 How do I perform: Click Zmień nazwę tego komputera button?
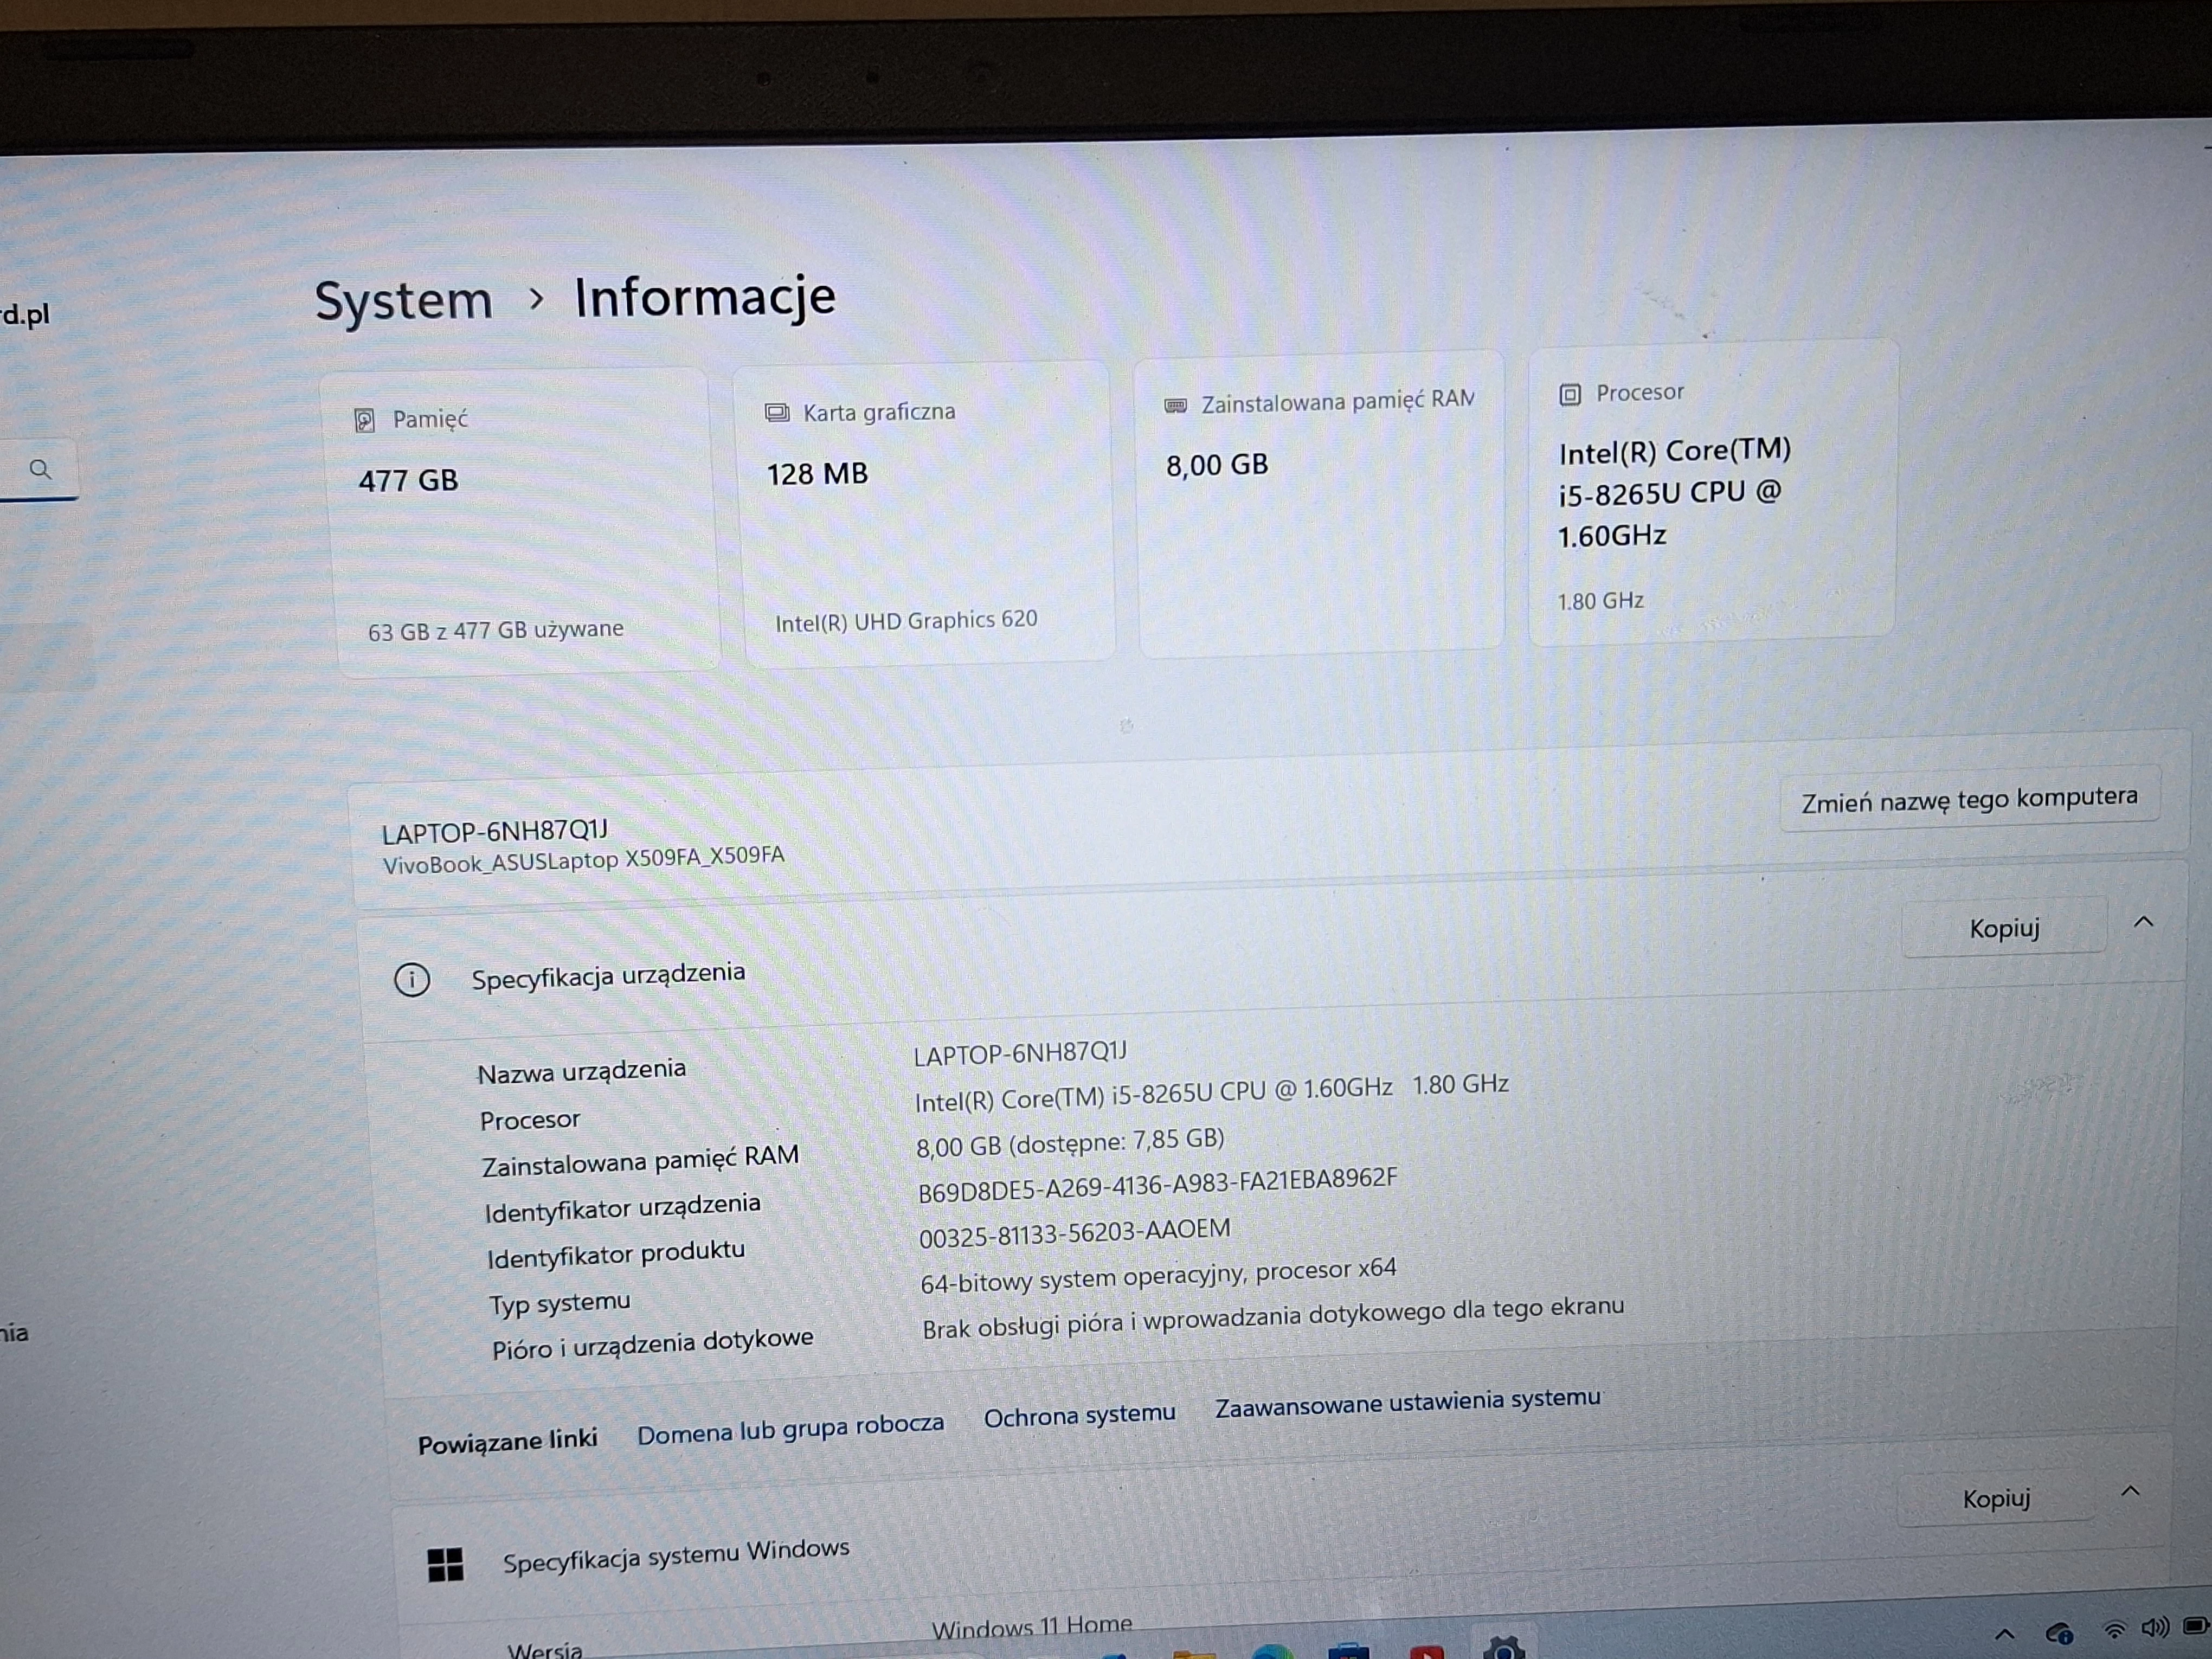pyautogui.click(x=1969, y=799)
